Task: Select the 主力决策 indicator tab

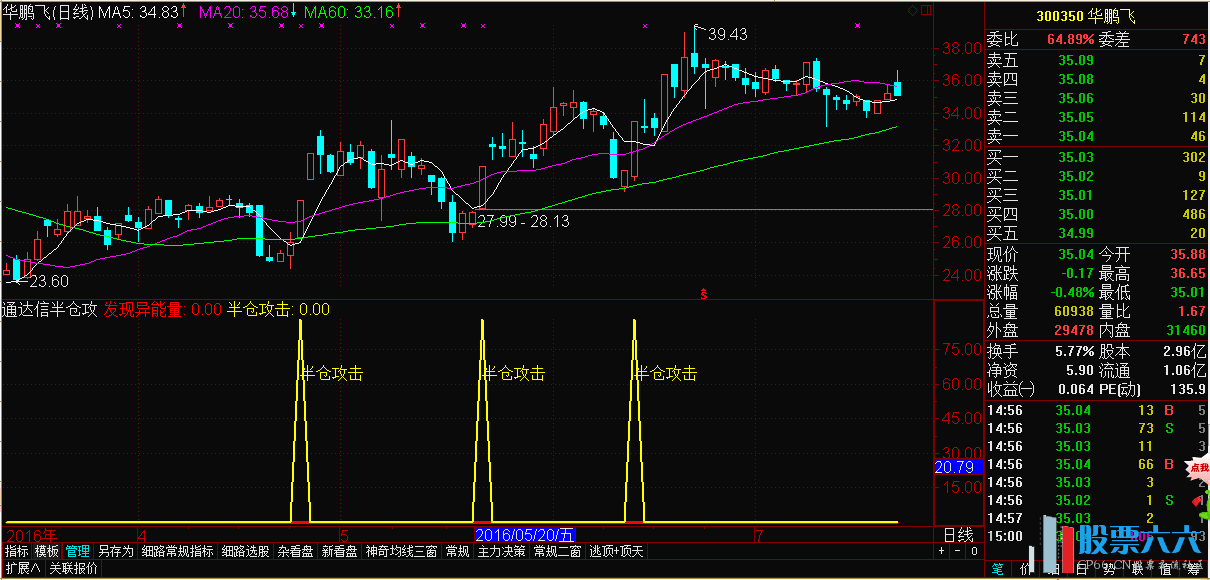Action: [x=501, y=551]
